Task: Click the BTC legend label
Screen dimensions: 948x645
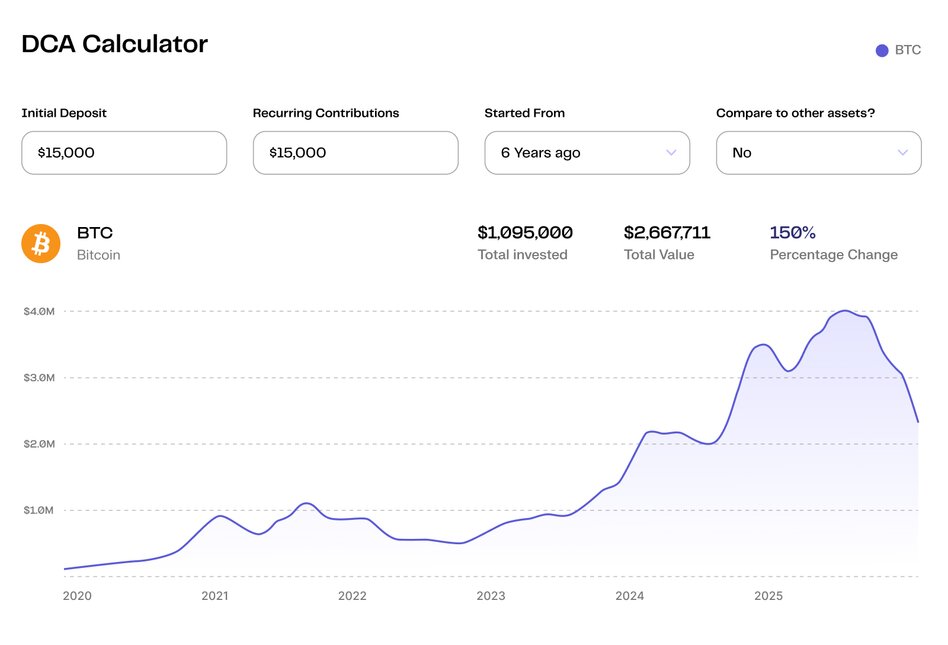Action: pos(908,50)
